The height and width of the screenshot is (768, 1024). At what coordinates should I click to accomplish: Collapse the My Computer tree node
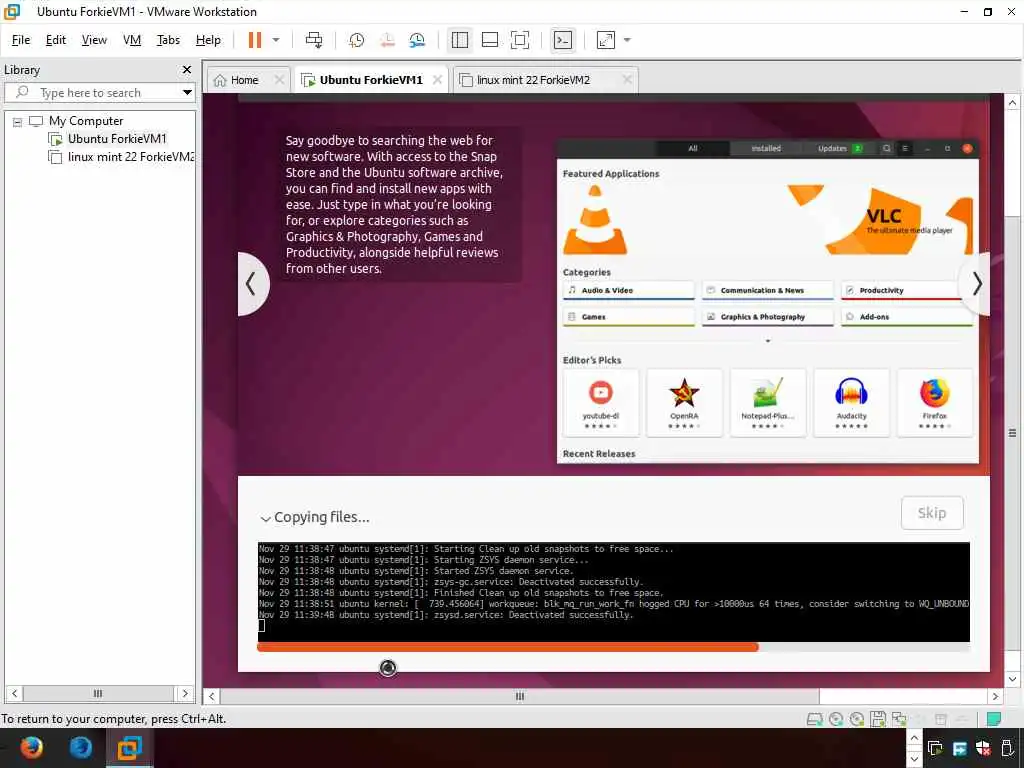pos(18,121)
